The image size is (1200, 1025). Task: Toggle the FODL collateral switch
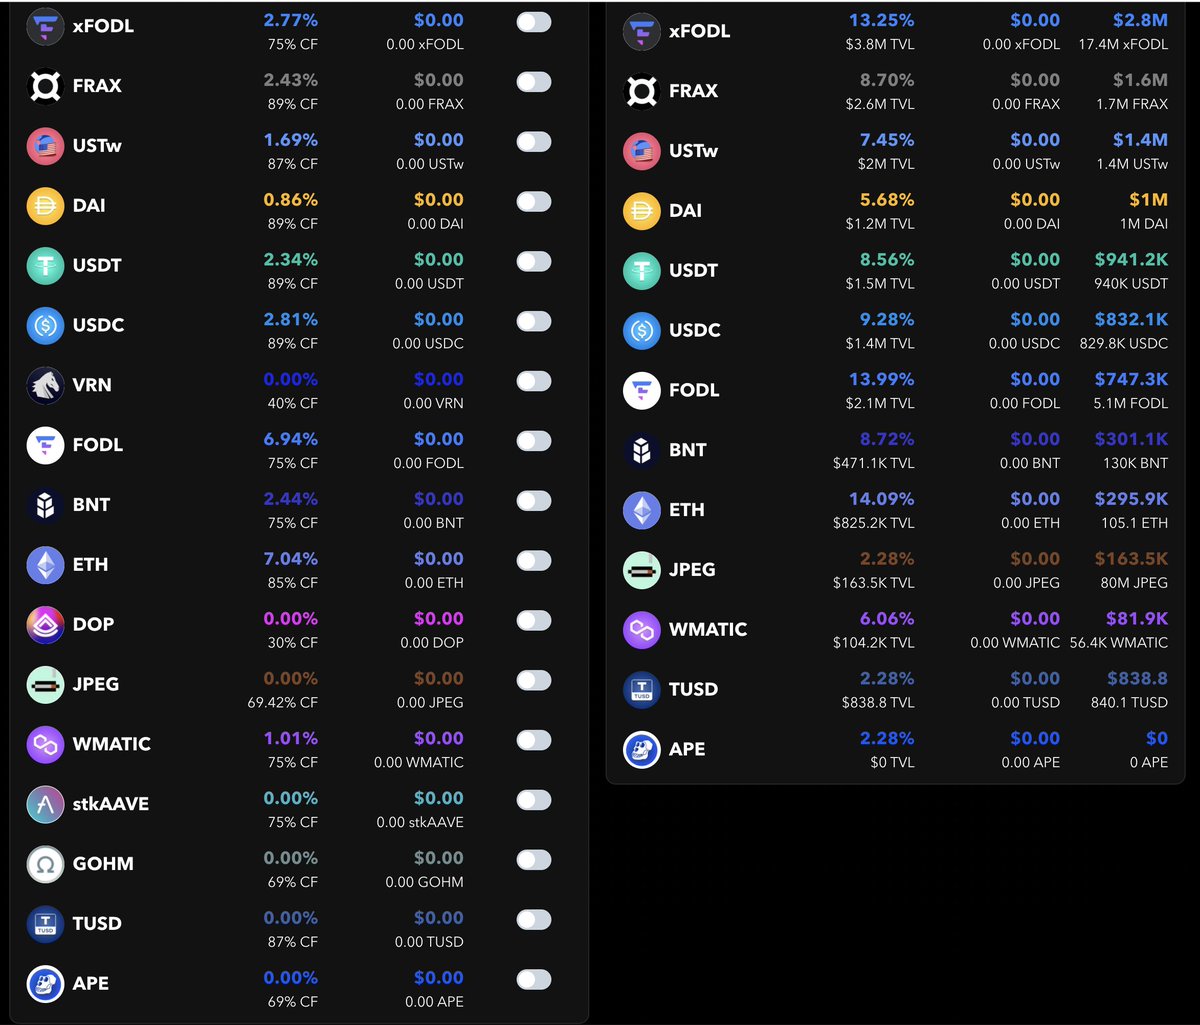coord(534,441)
